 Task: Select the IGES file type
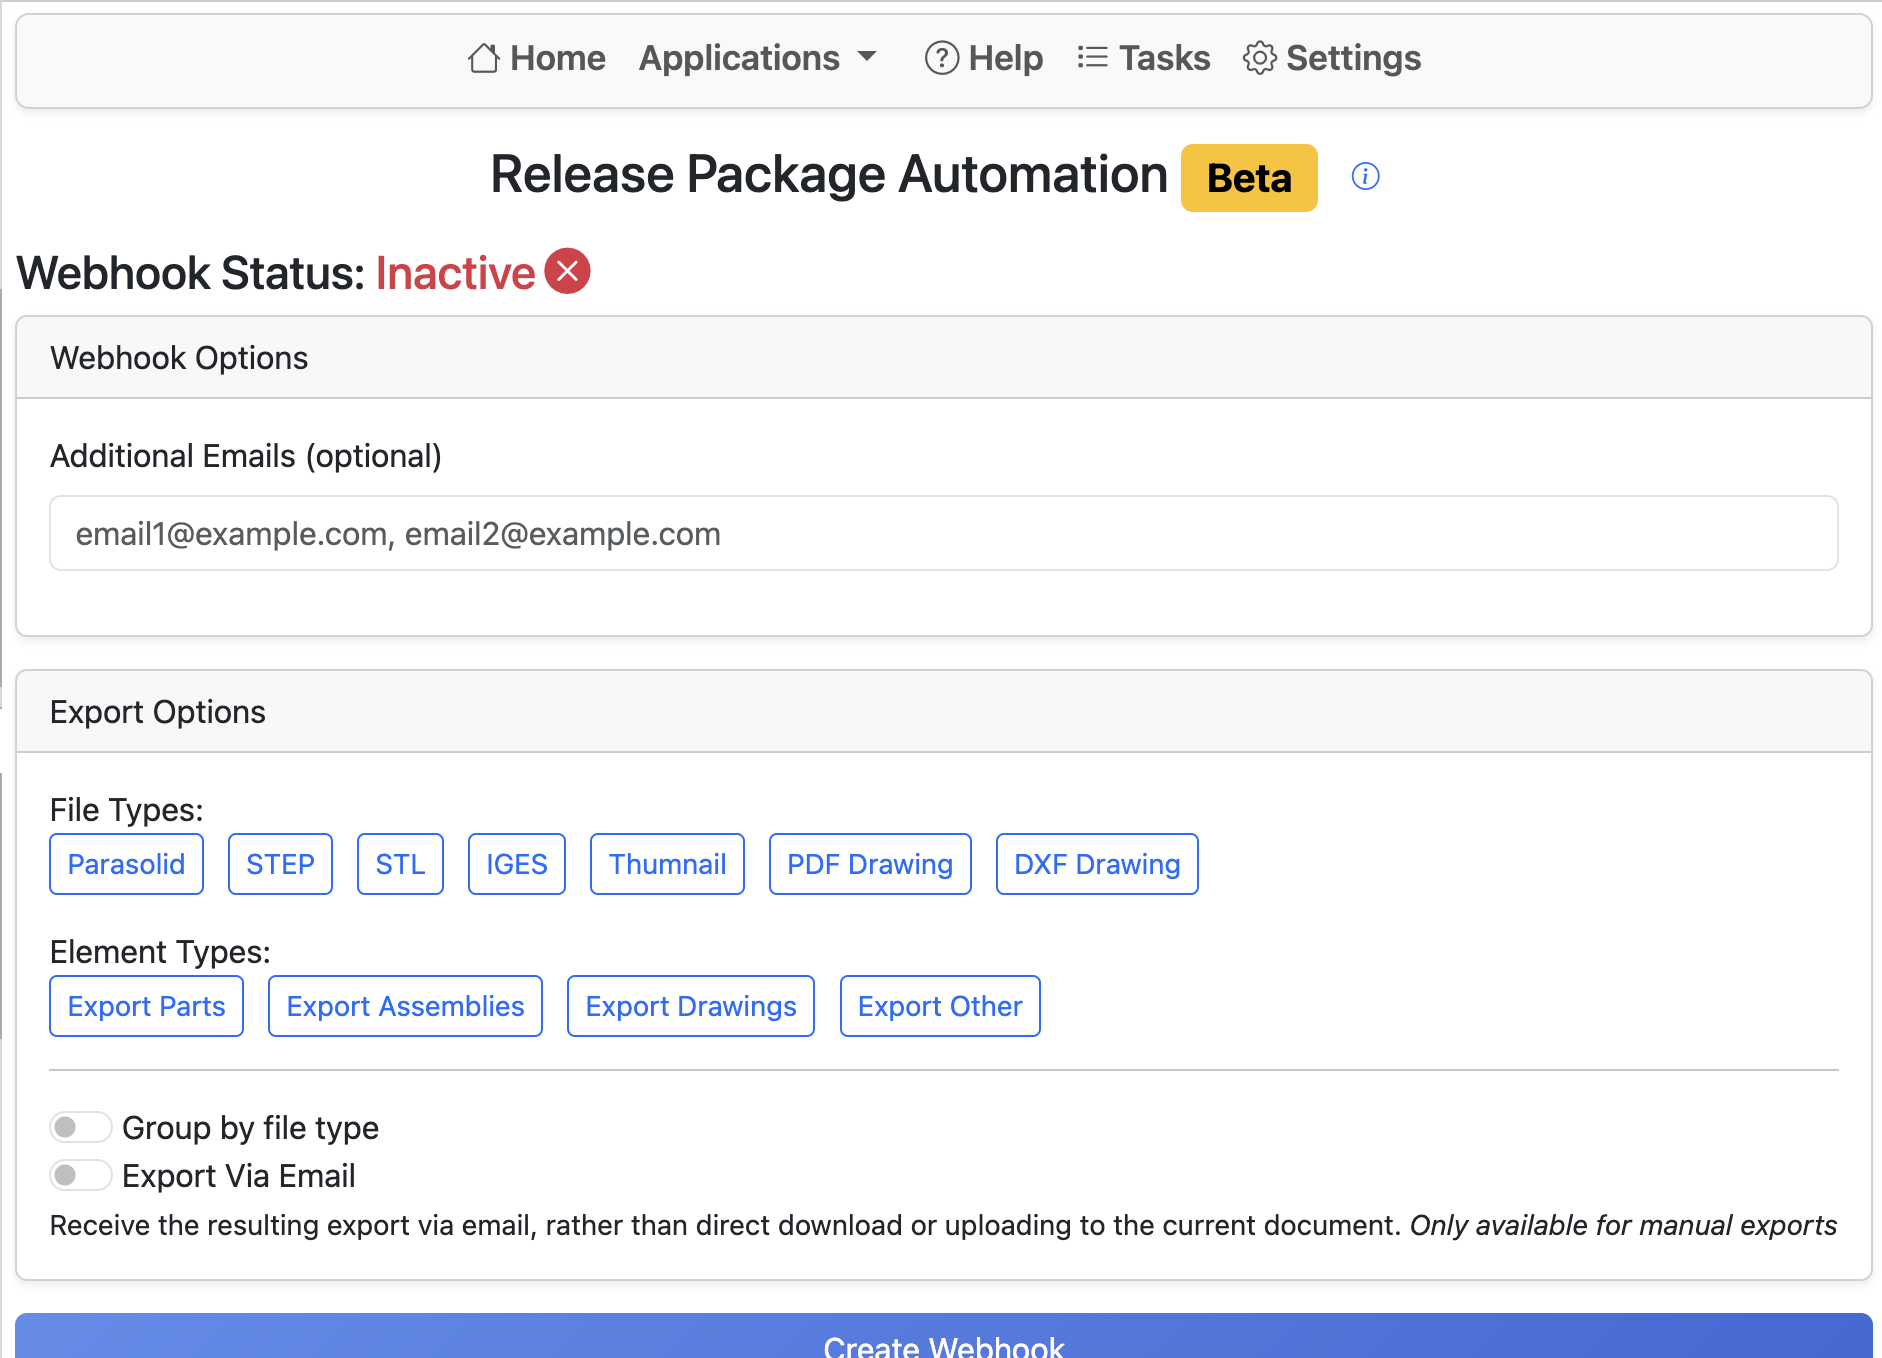click(x=516, y=863)
